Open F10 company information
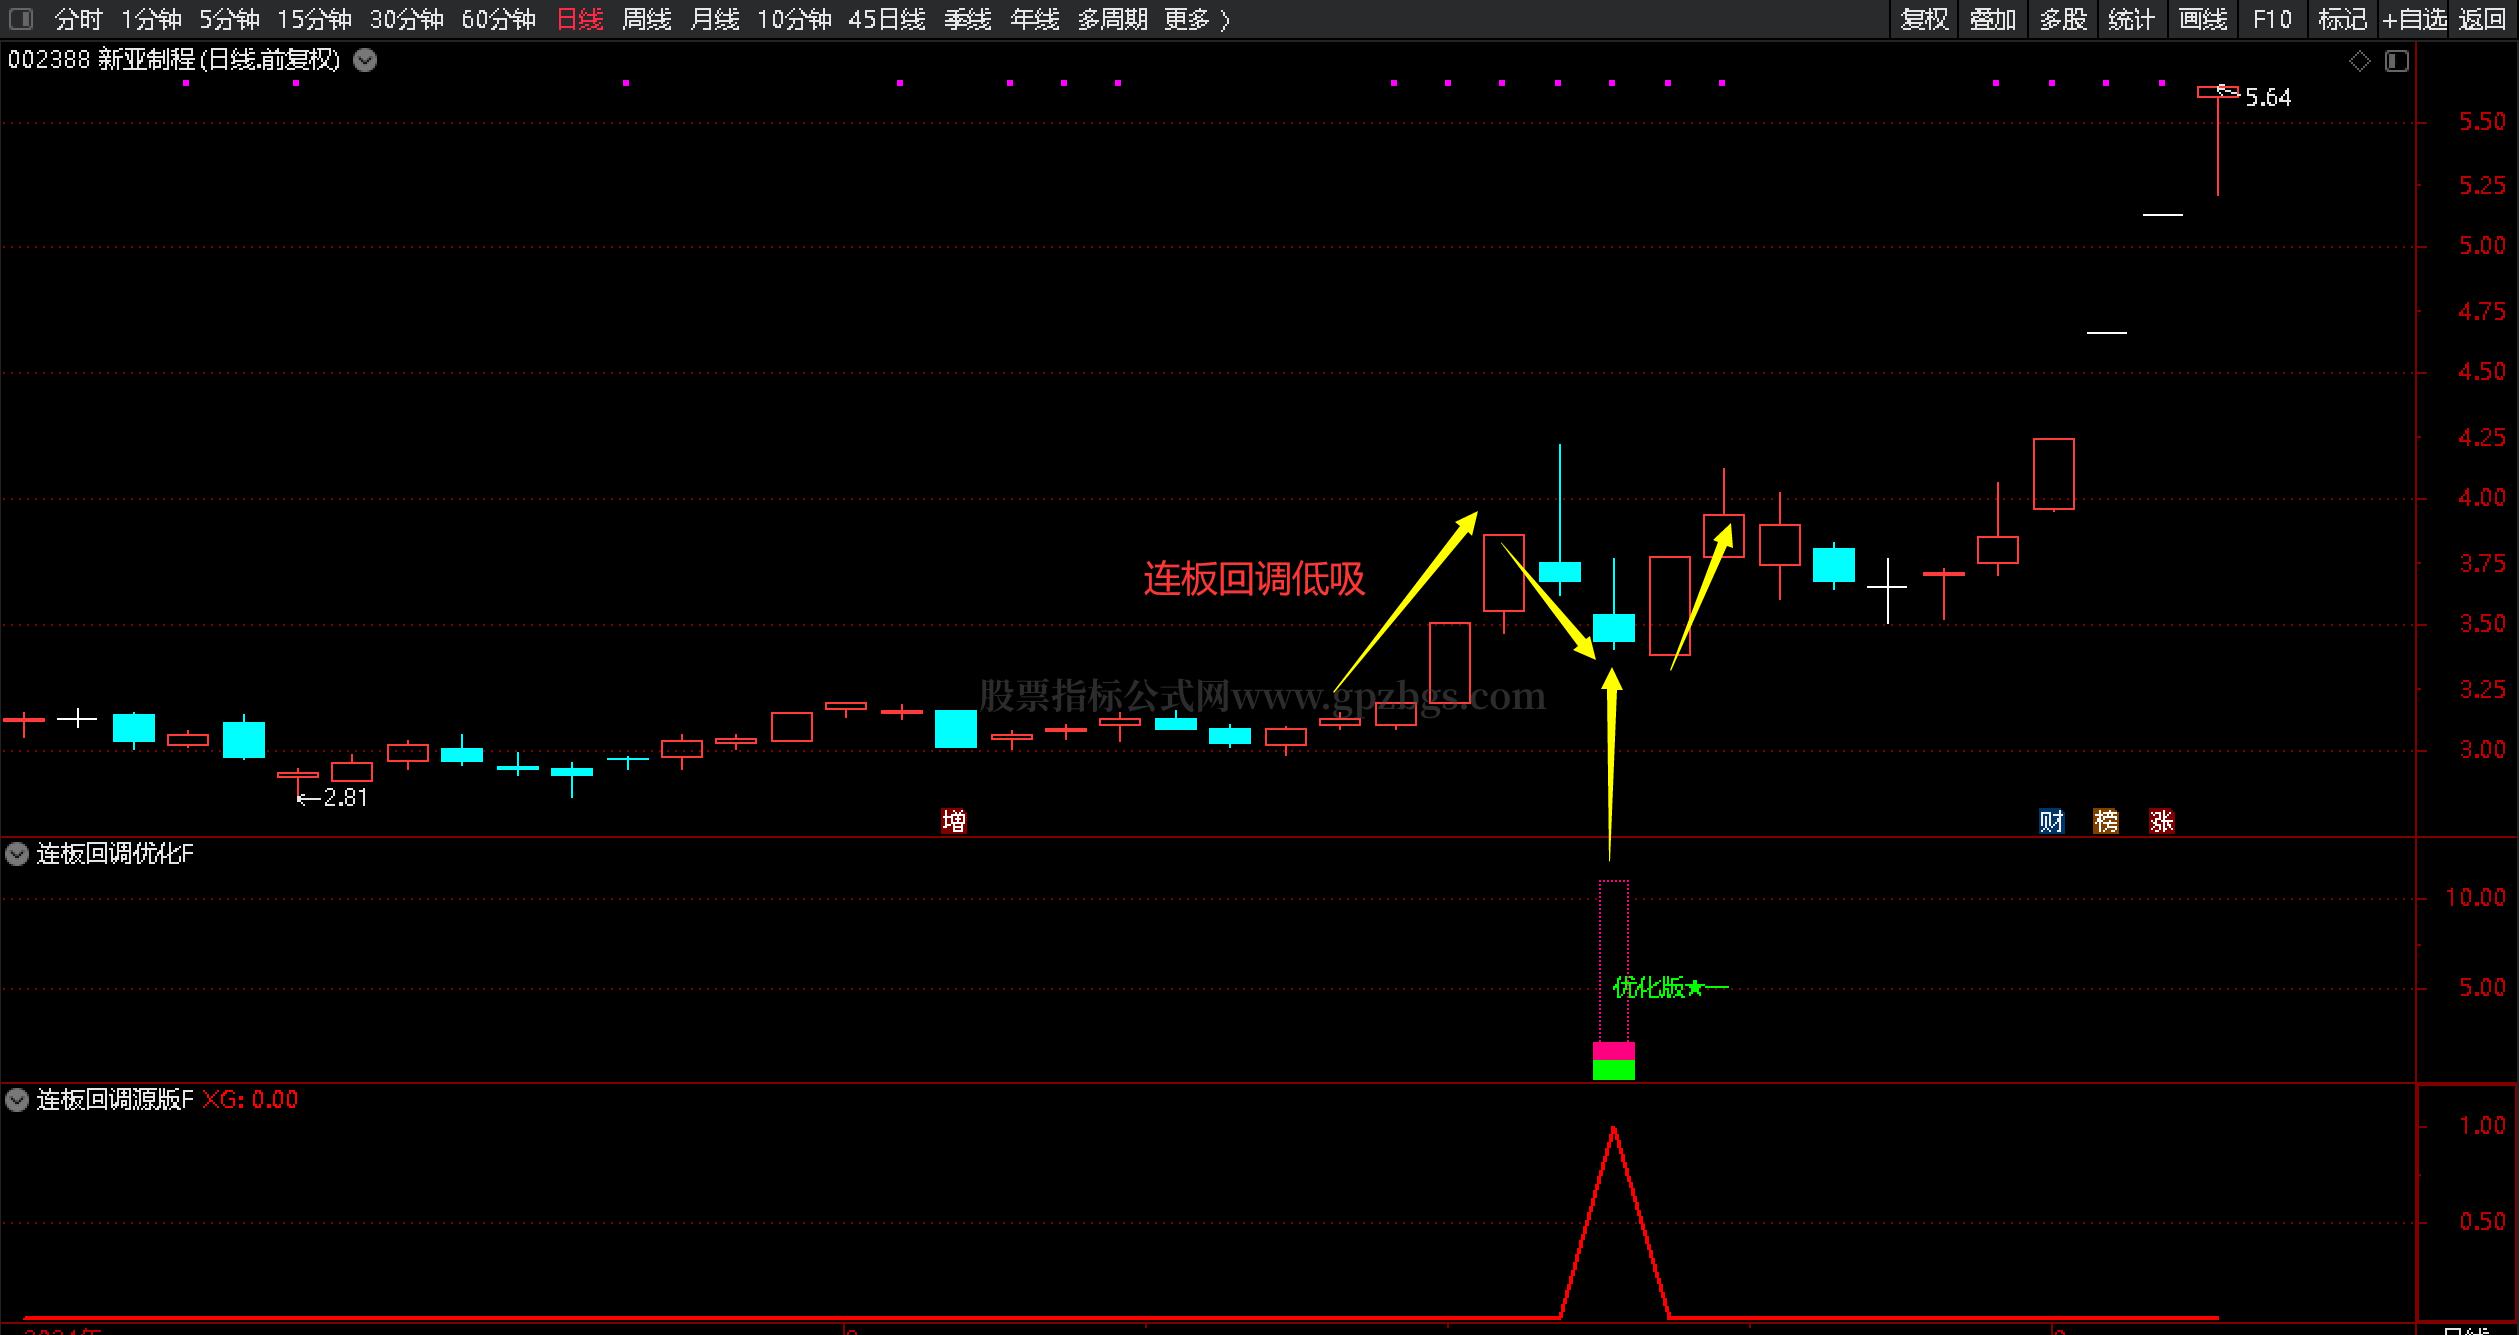The image size is (2519, 1335). [2272, 19]
